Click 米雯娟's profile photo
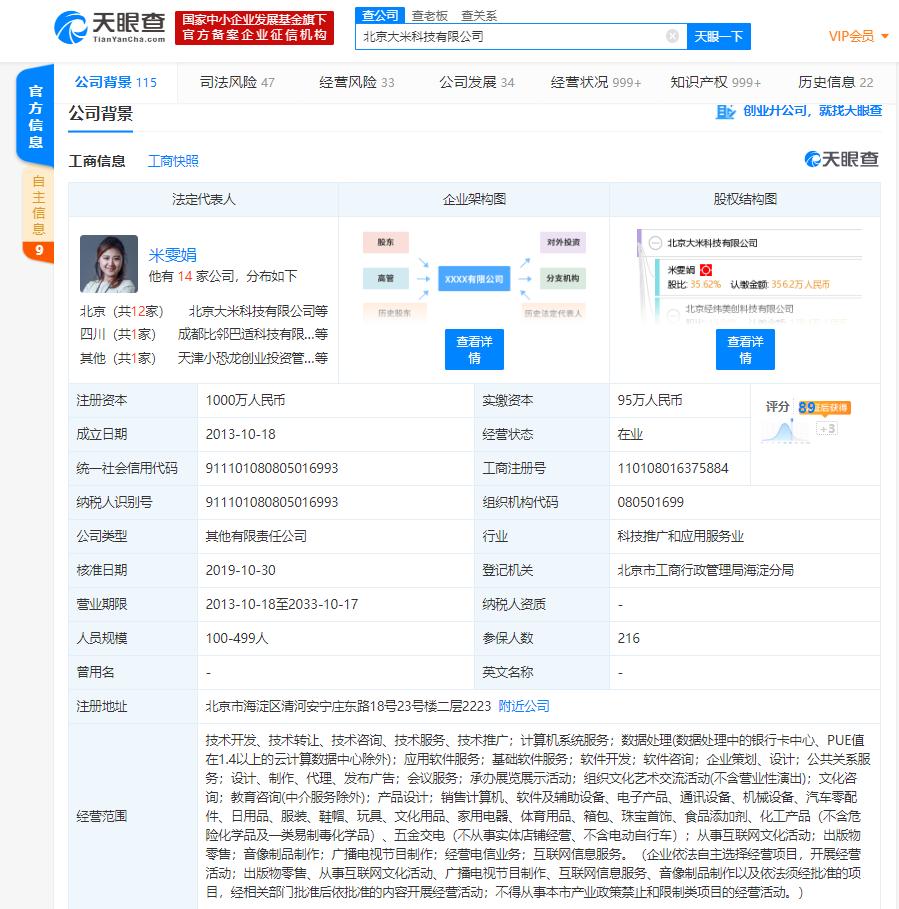899x909 pixels. (109, 263)
